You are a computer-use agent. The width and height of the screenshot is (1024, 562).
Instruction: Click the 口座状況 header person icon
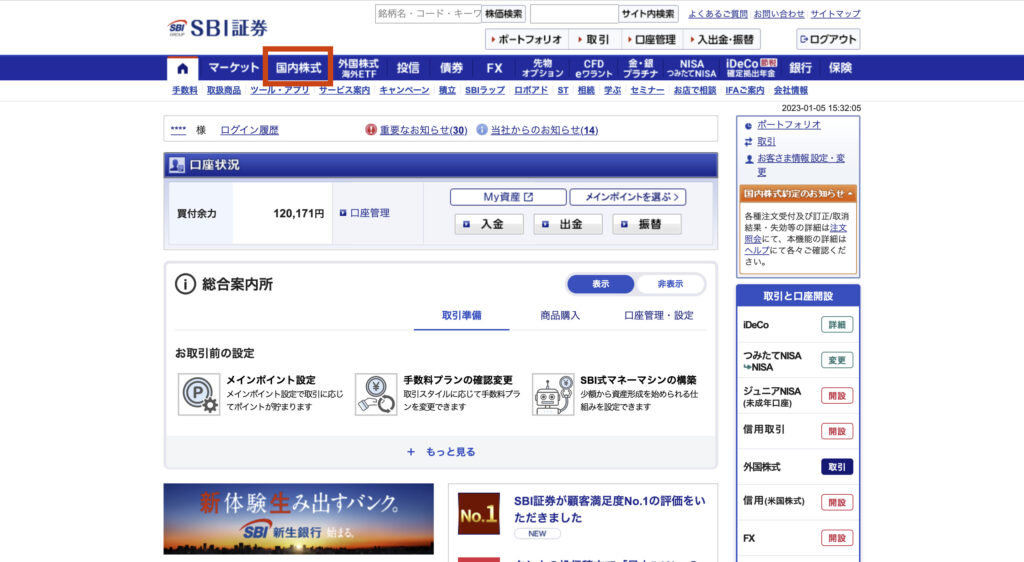pos(176,165)
